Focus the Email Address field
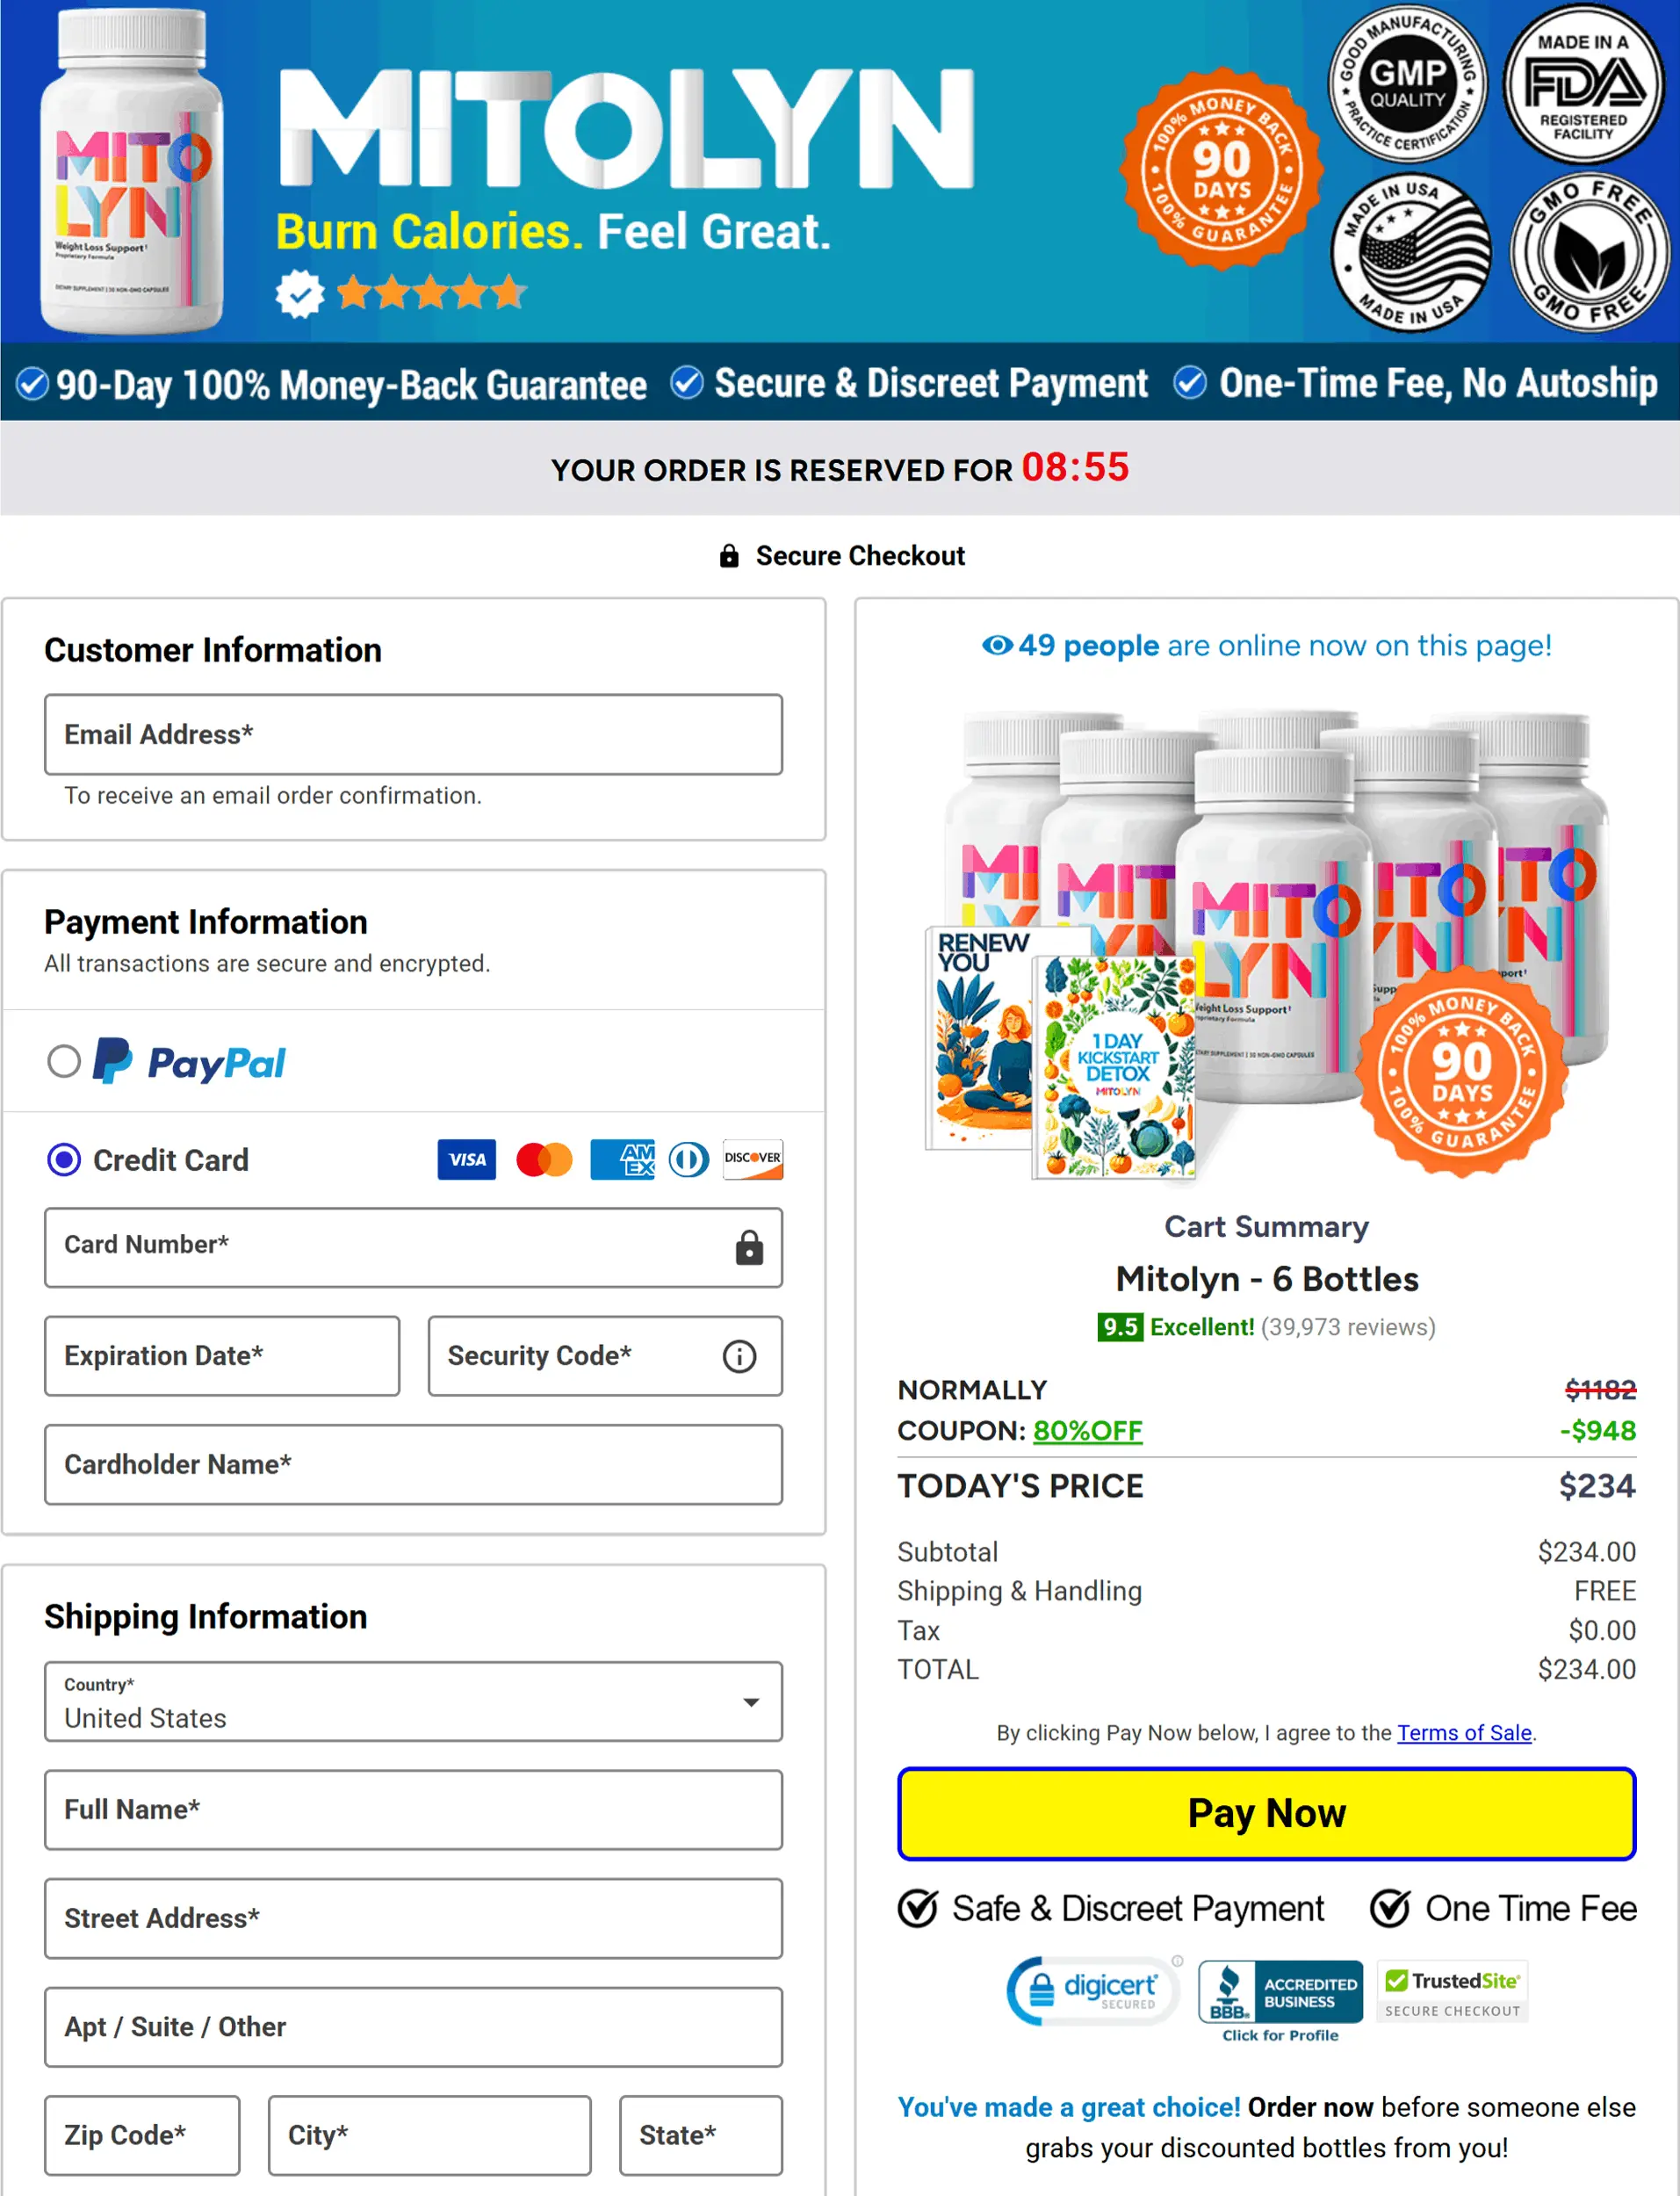This screenshot has width=1680, height=2196. 413,734
